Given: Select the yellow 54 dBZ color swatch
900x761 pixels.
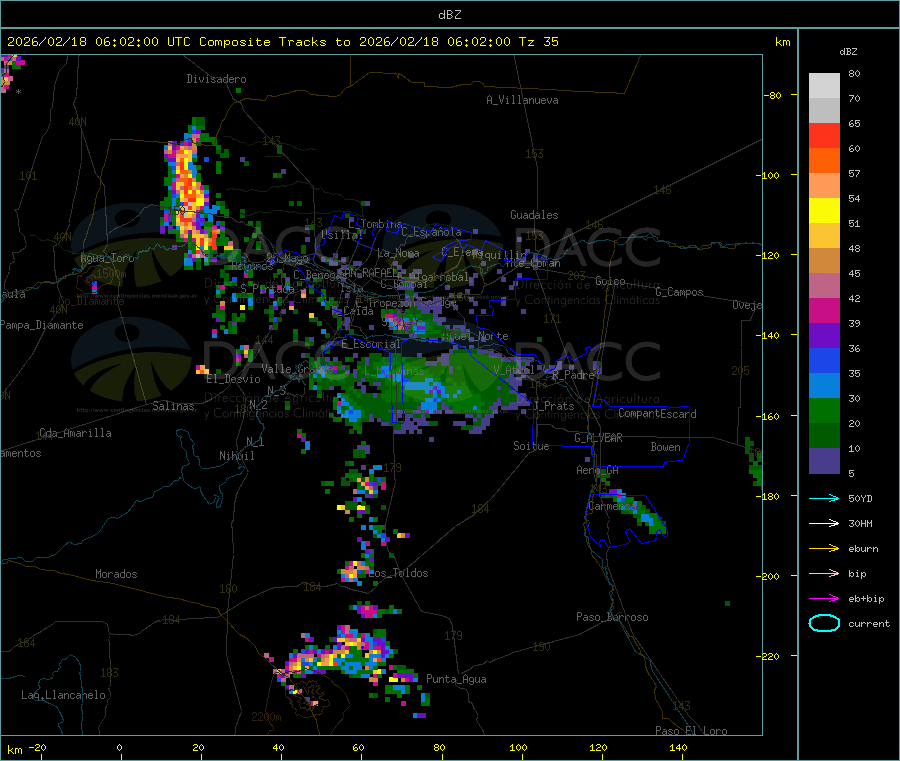Looking at the screenshot, I should [824, 211].
